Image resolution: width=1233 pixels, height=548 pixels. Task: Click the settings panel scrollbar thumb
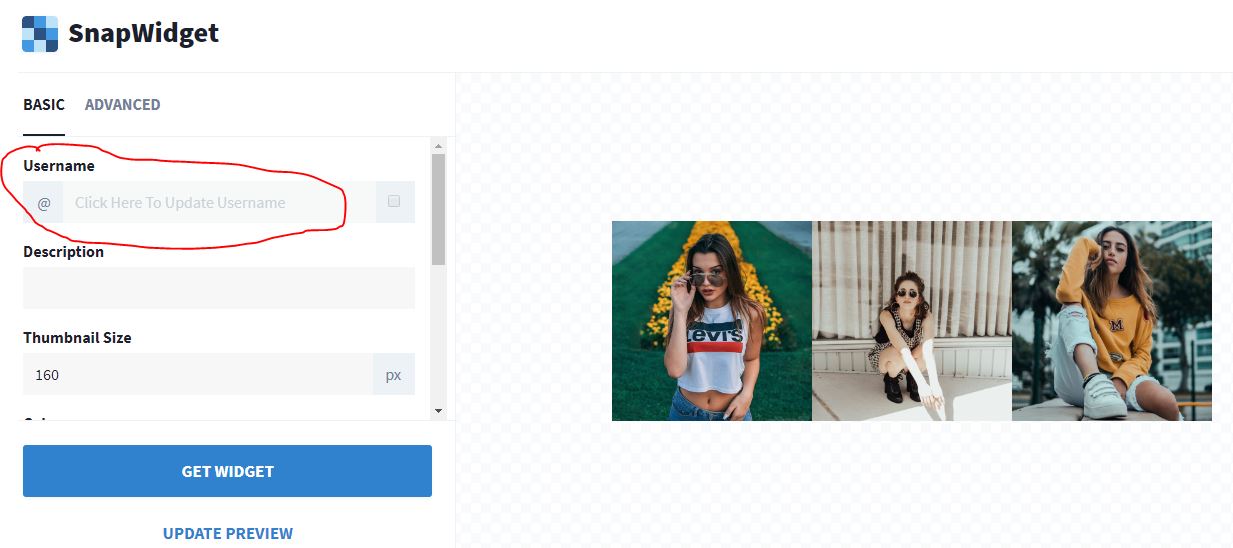(438, 208)
